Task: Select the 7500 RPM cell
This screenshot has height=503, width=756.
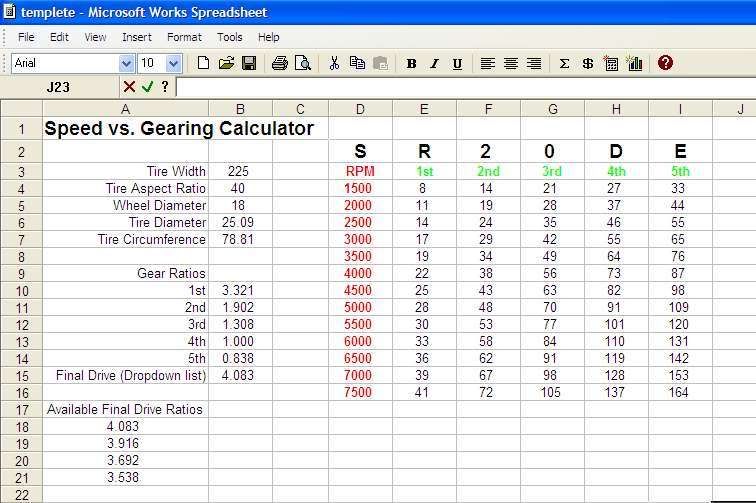Action: [x=360, y=392]
